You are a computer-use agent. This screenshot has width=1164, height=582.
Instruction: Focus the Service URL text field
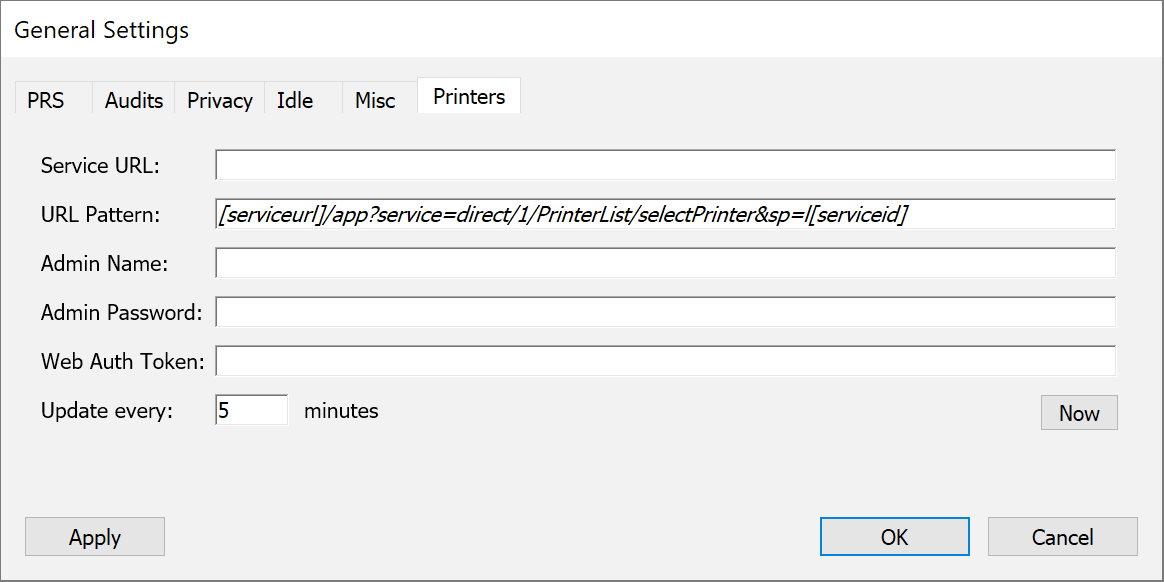(x=665, y=165)
